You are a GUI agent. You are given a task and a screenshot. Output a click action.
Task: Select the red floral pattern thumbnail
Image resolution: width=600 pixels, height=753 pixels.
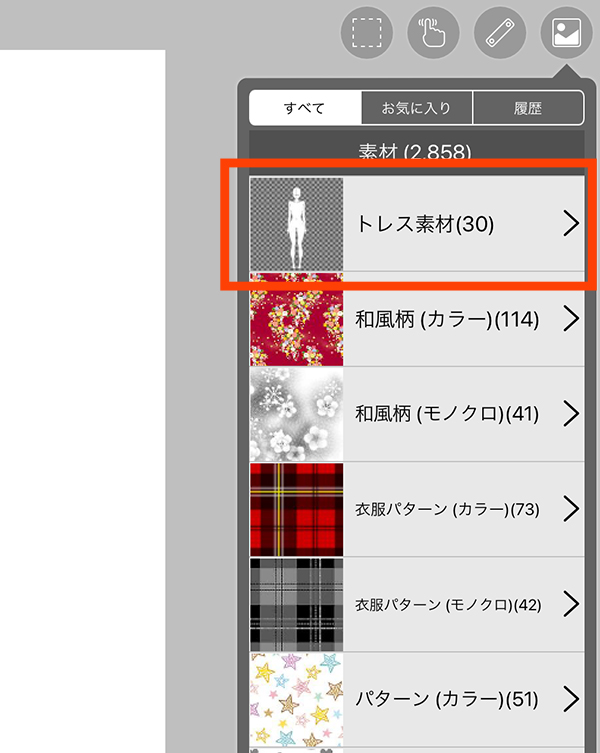(x=297, y=319)
